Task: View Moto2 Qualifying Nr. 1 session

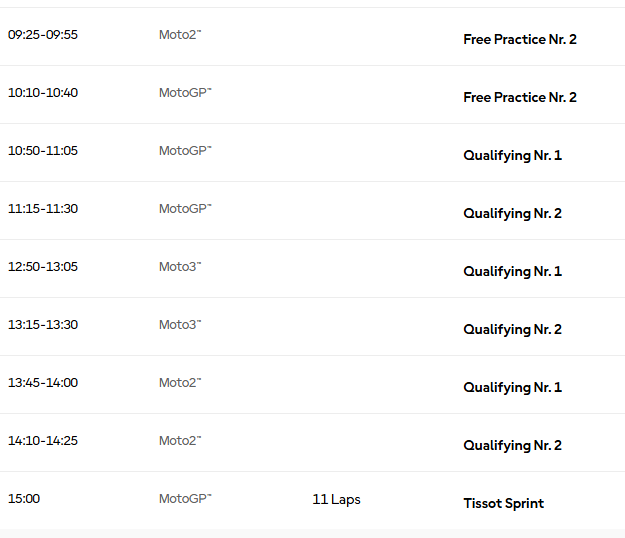Action: tap(512, 387)
